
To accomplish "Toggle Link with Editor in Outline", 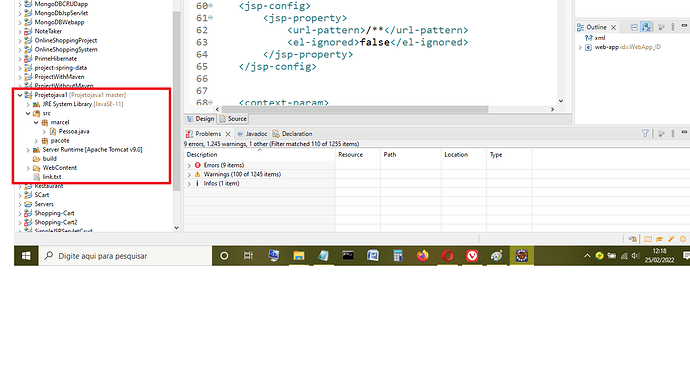I will tap(646, 27).
